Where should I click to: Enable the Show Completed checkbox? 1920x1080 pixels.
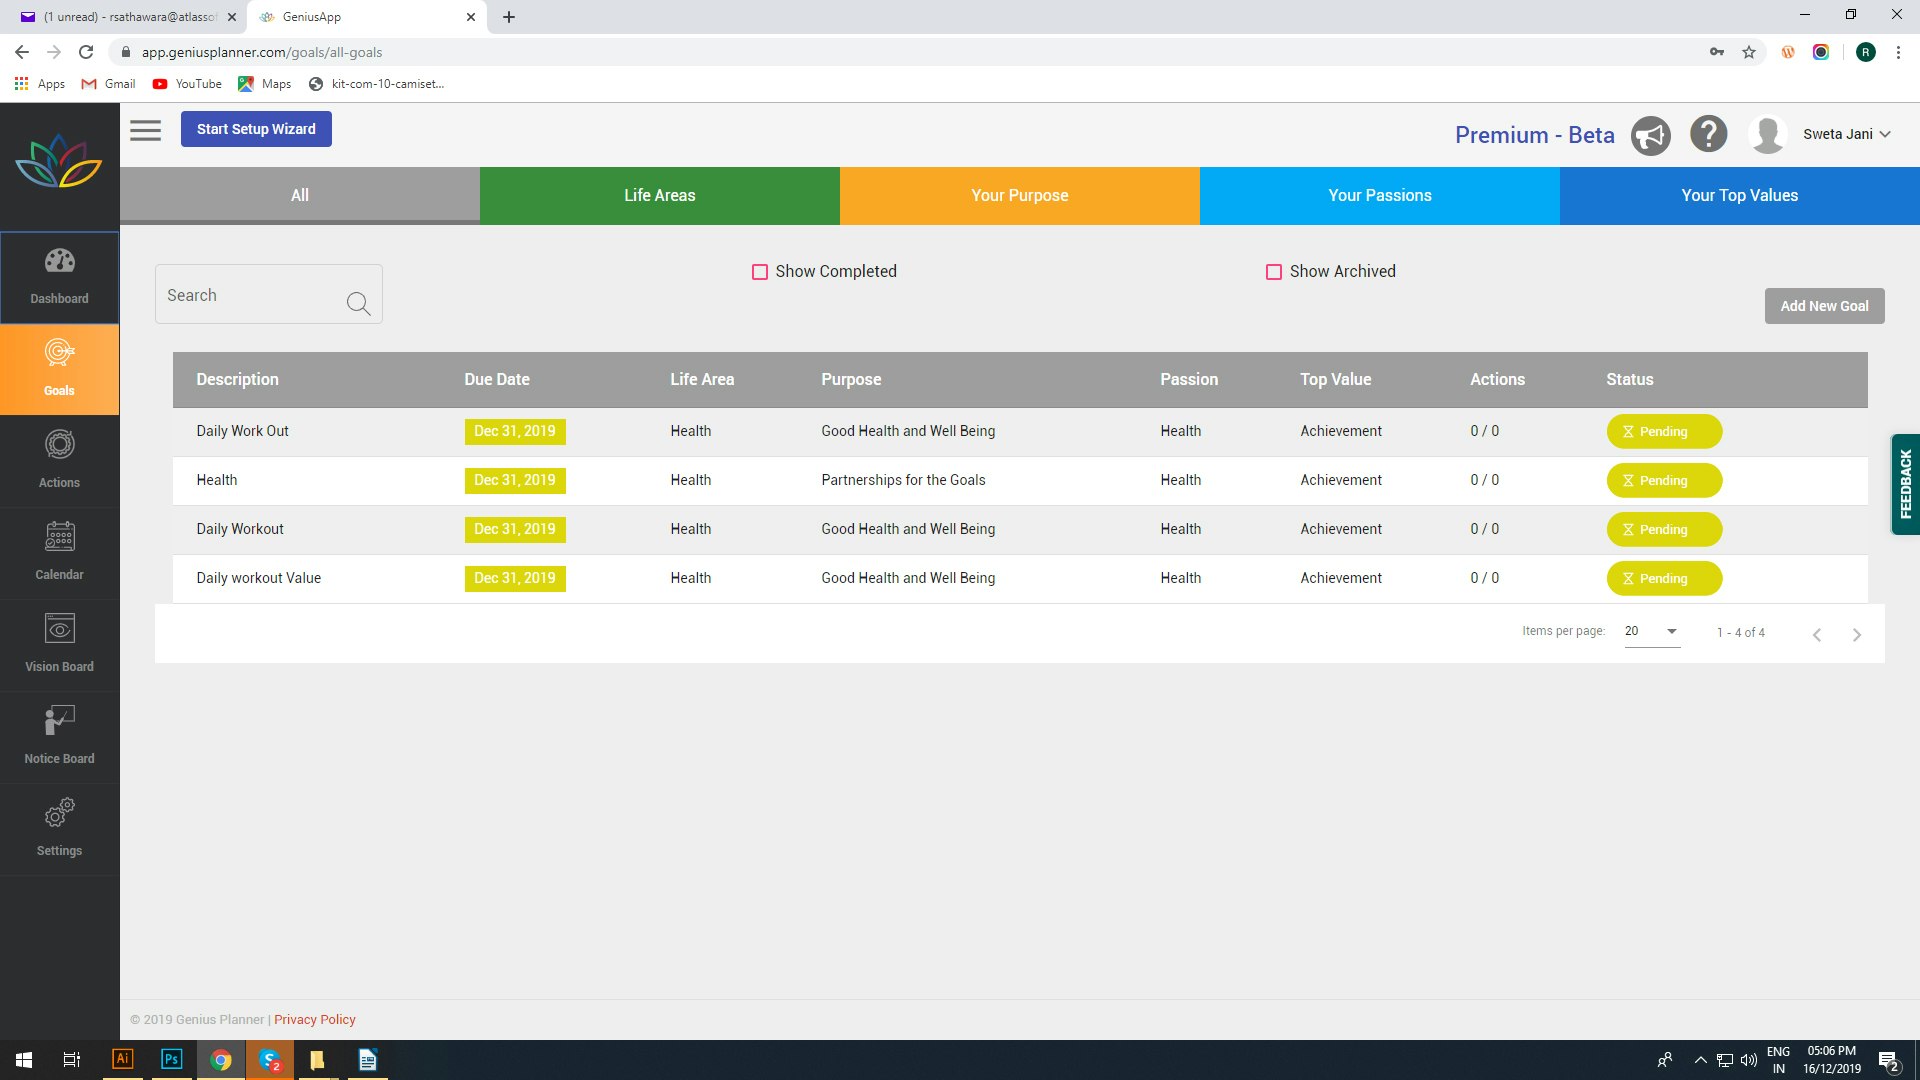[x=760, y=272]
